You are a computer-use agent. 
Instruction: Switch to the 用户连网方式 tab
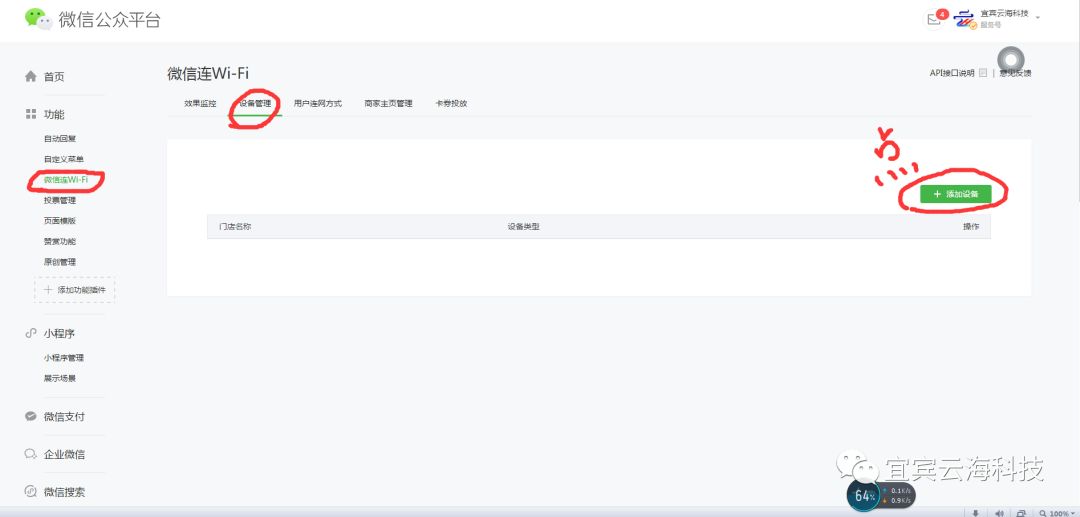pos(318,104)
